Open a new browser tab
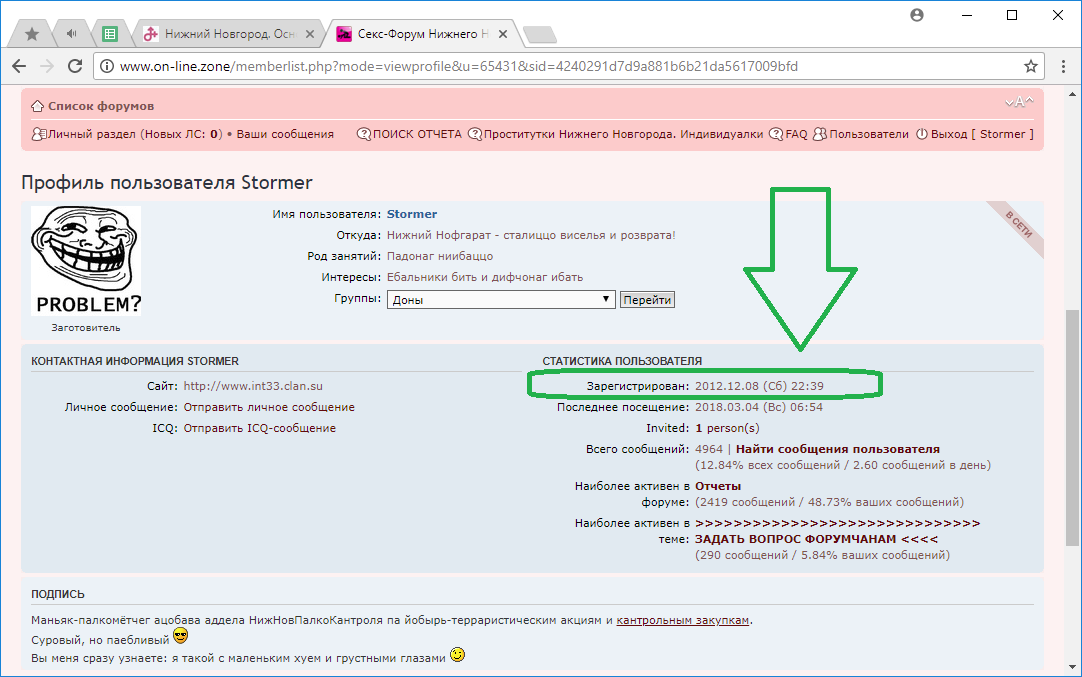The image size is (1082, 677). point(540,35)
